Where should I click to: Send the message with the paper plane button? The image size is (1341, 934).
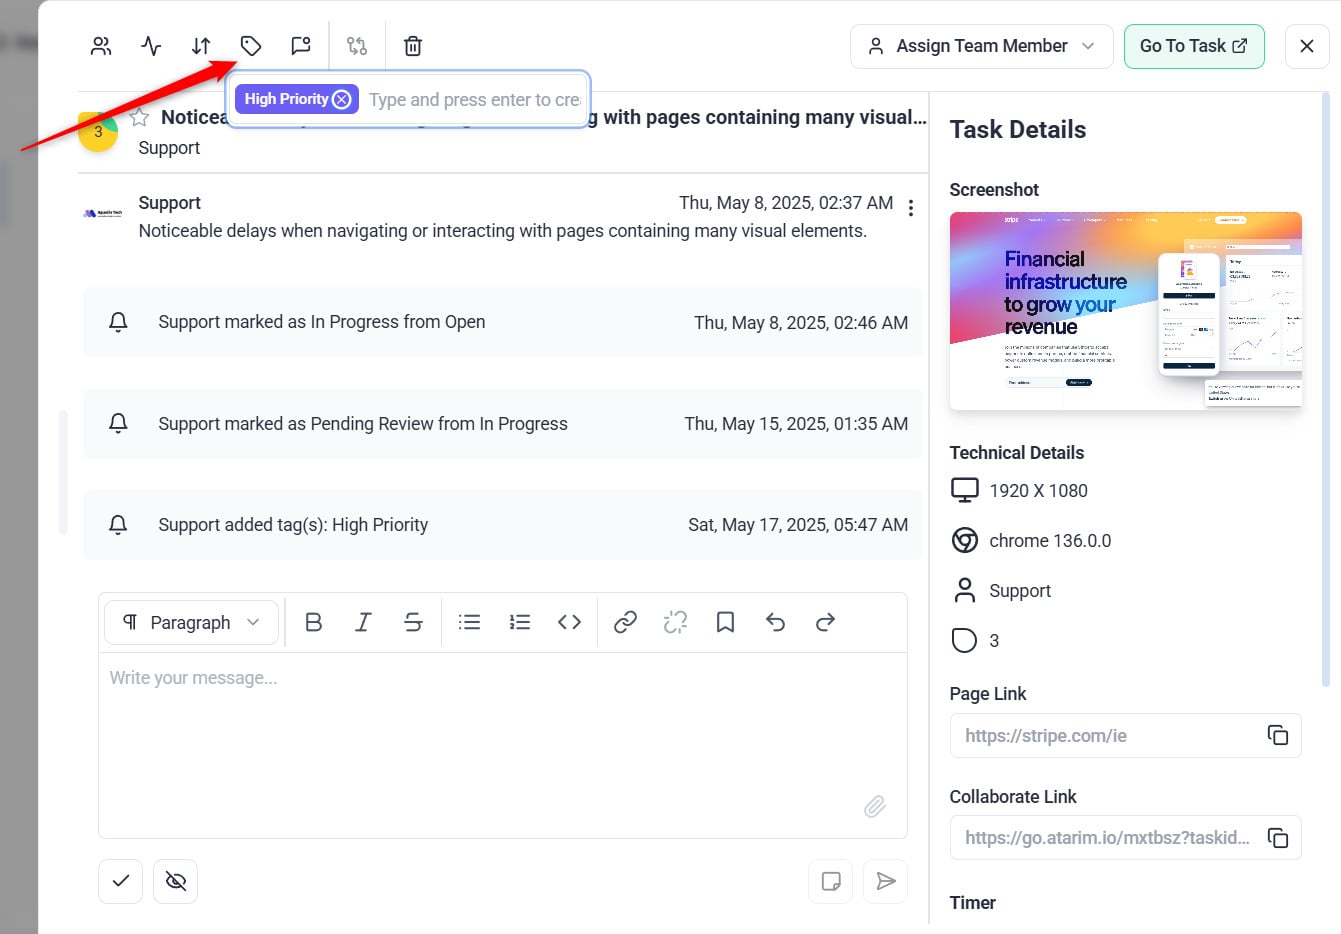click(885, 881)
